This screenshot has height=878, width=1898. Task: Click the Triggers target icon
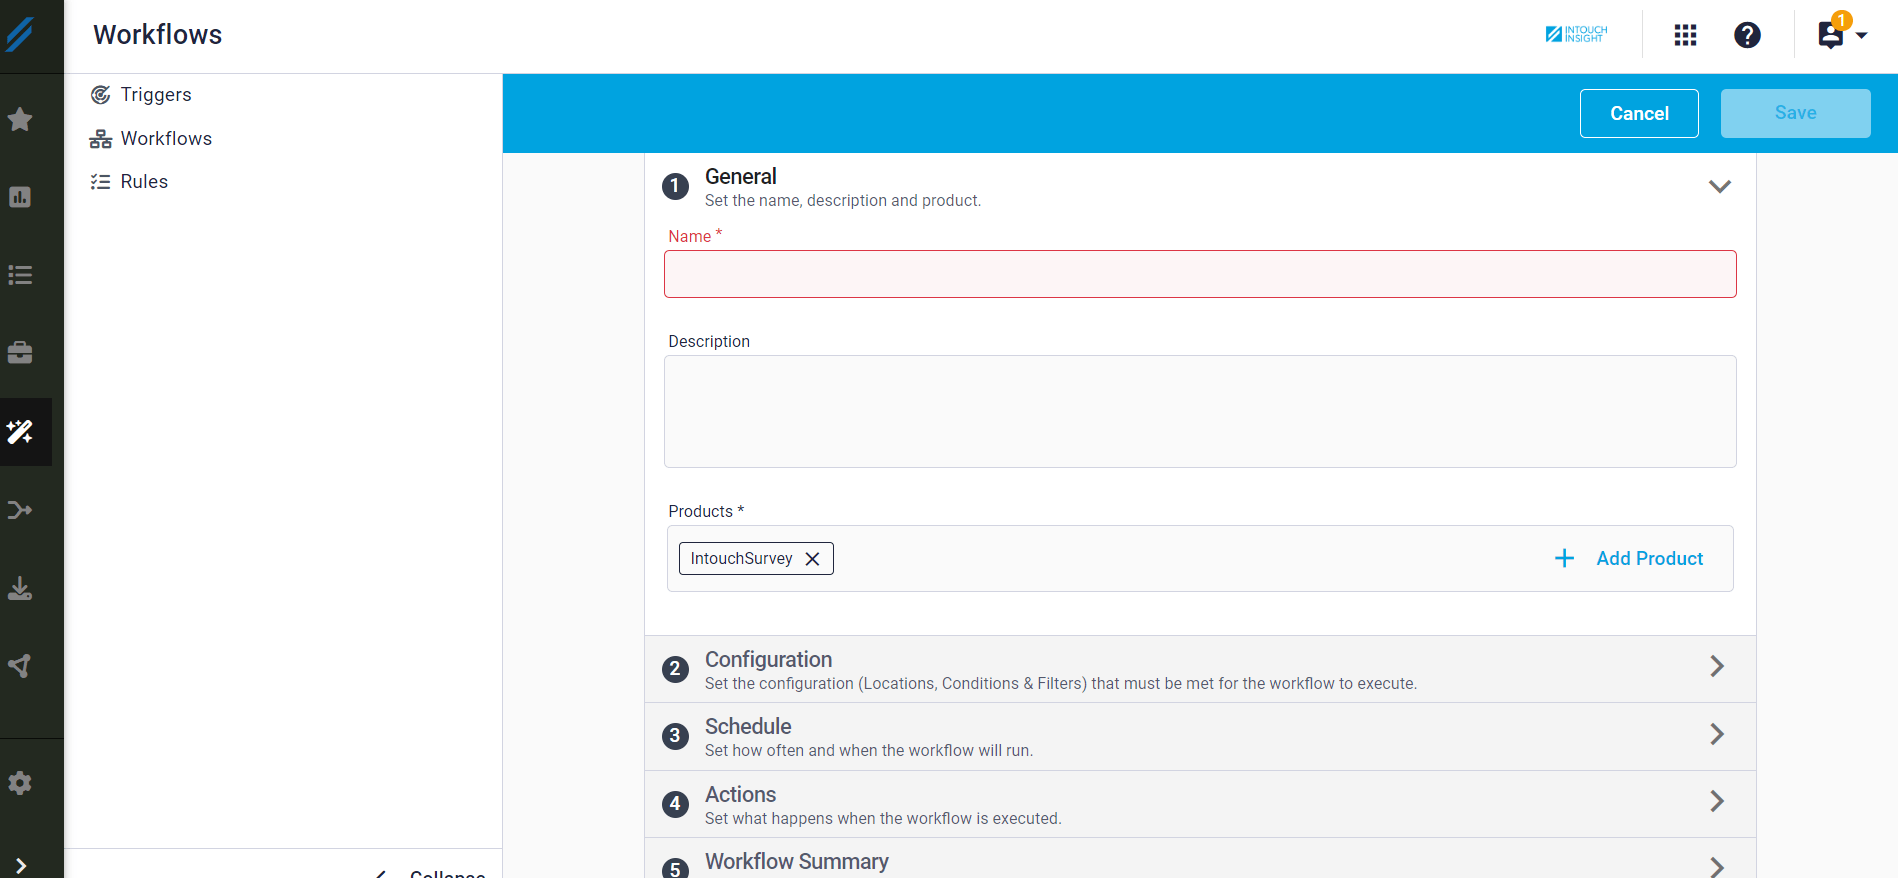pos(100,95)
